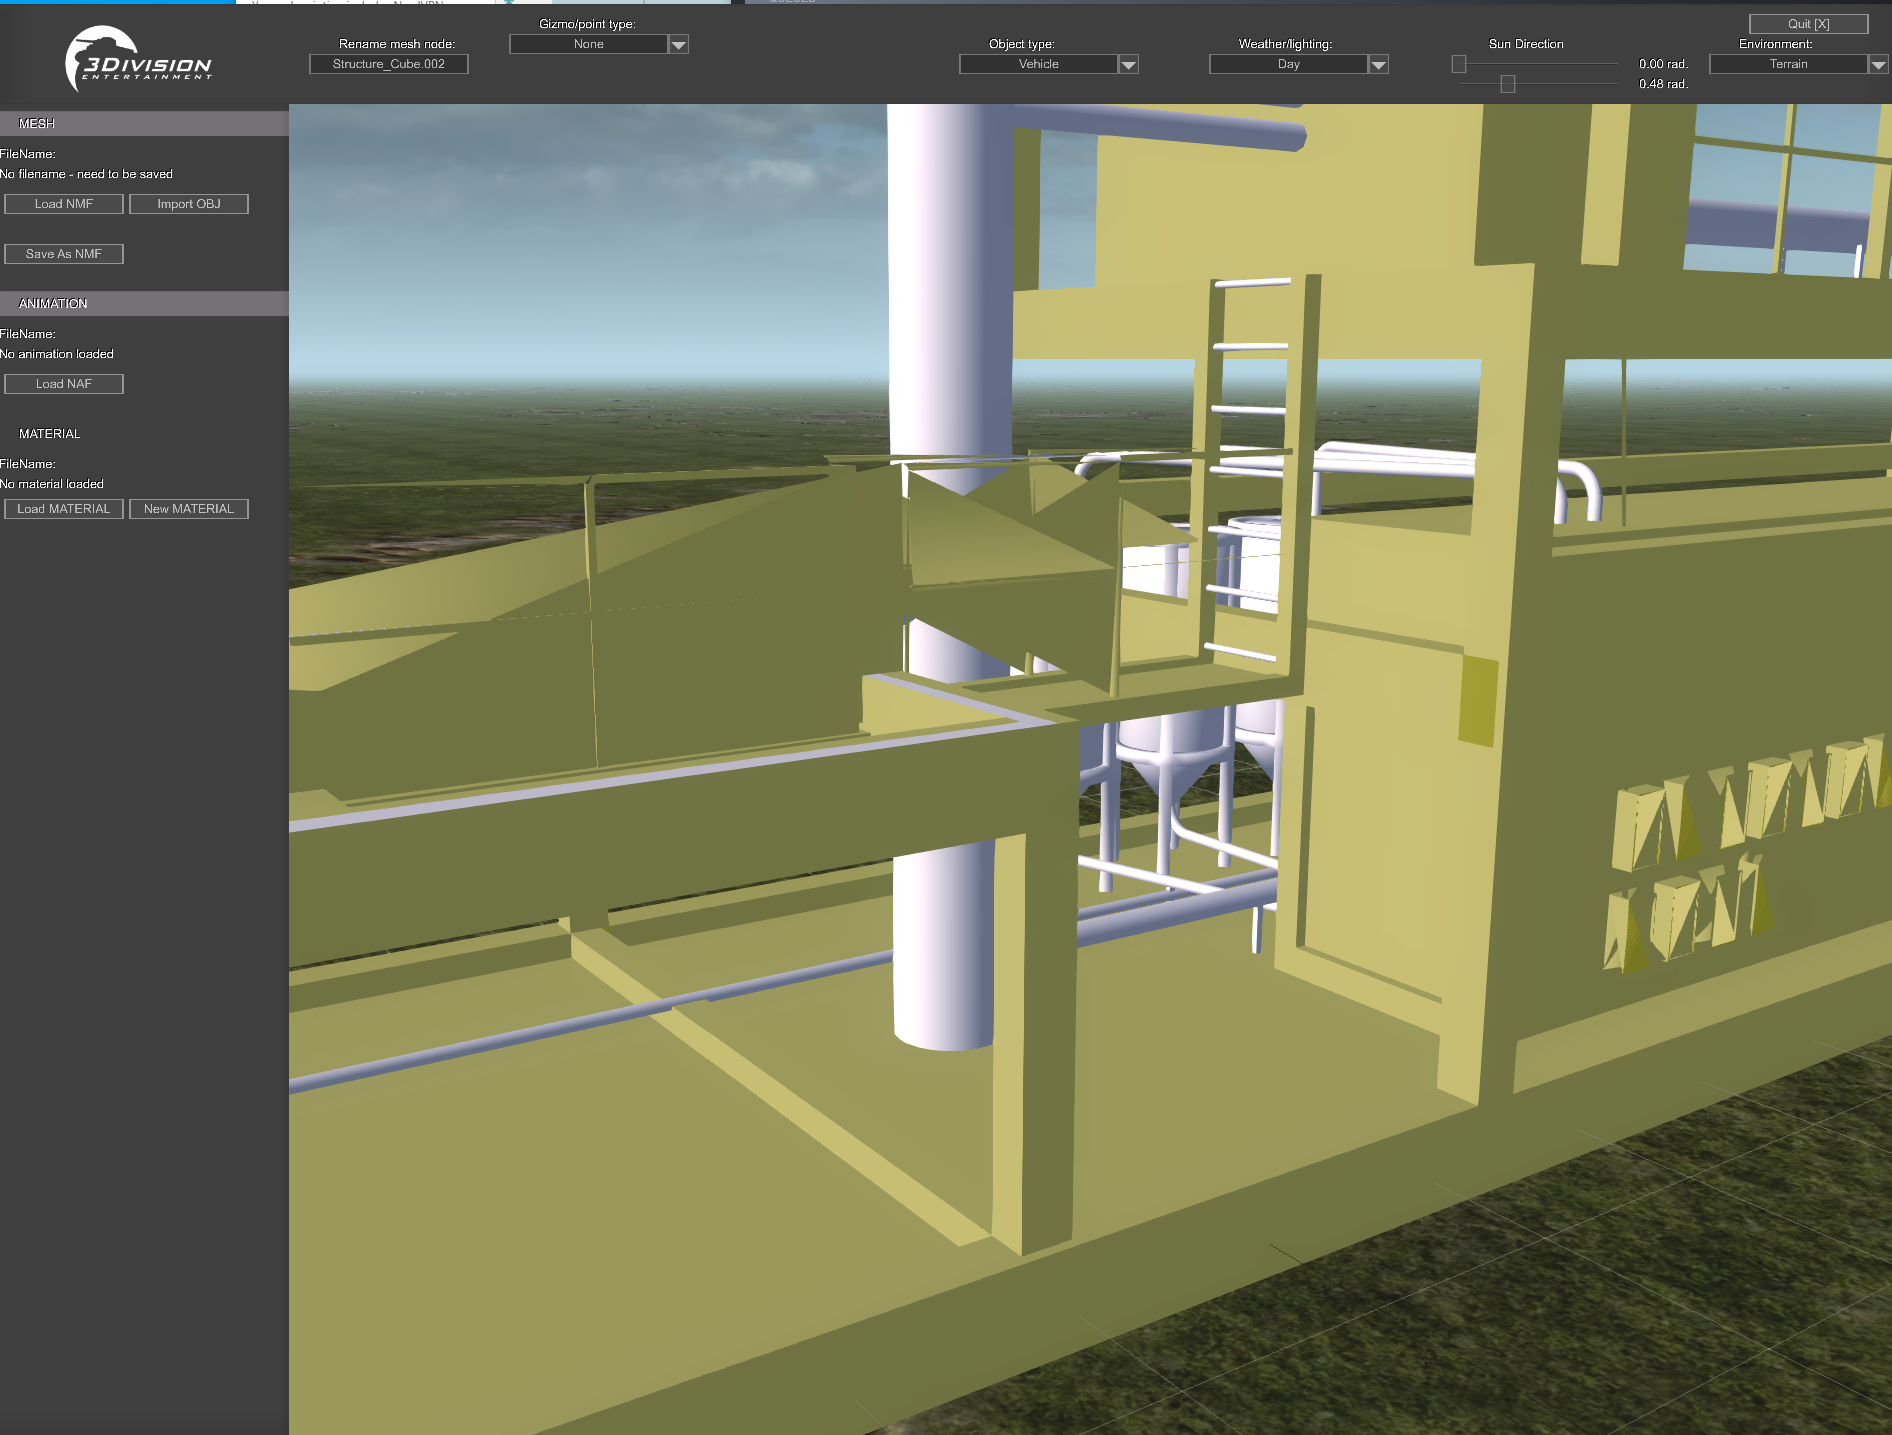
Task: Open the Weather/lighting Day dropdown arrow
Action: coord(1378,64)
